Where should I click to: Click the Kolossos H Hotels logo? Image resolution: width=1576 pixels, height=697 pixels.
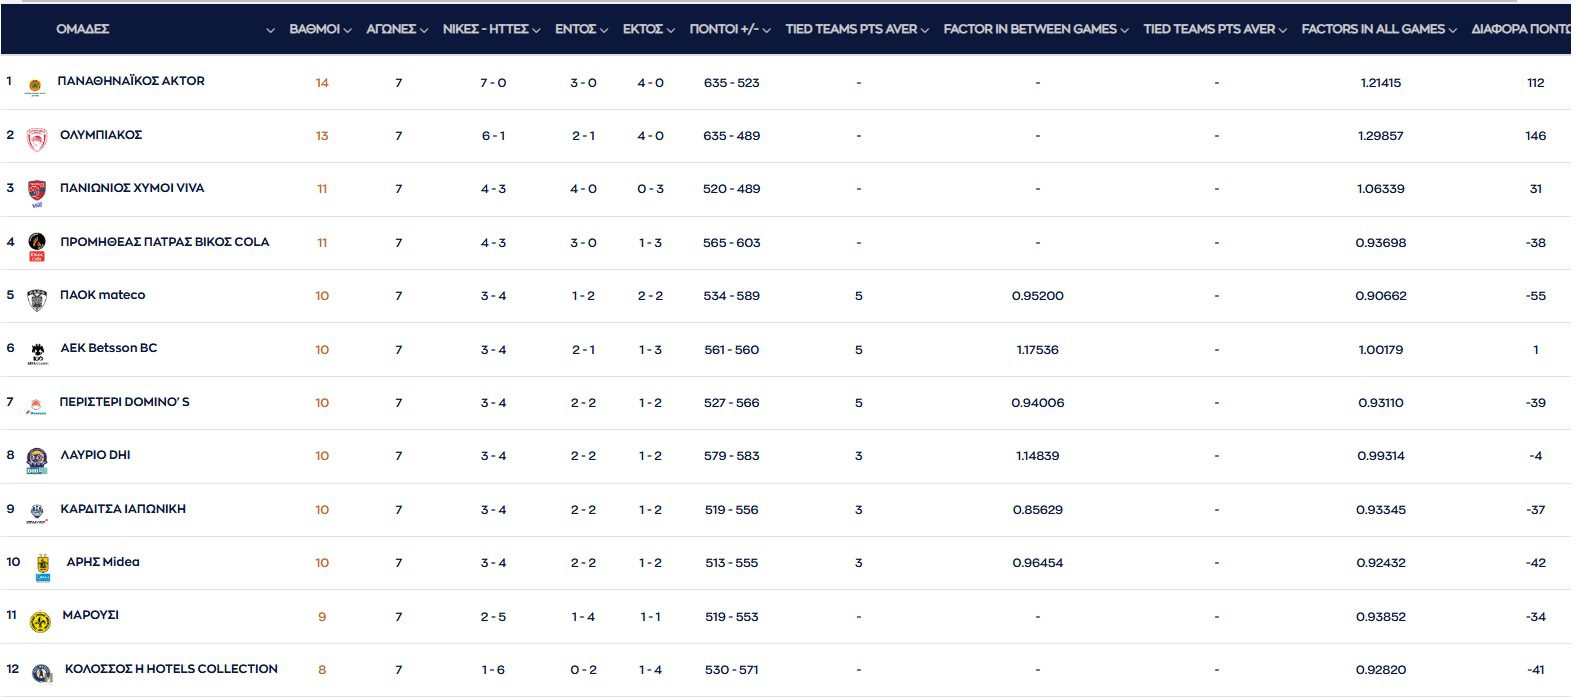pos(41,674)
